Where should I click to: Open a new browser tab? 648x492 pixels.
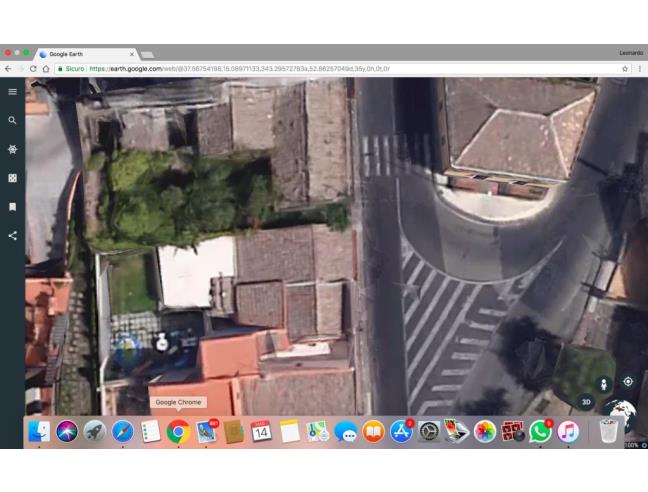tap(147, 55)
